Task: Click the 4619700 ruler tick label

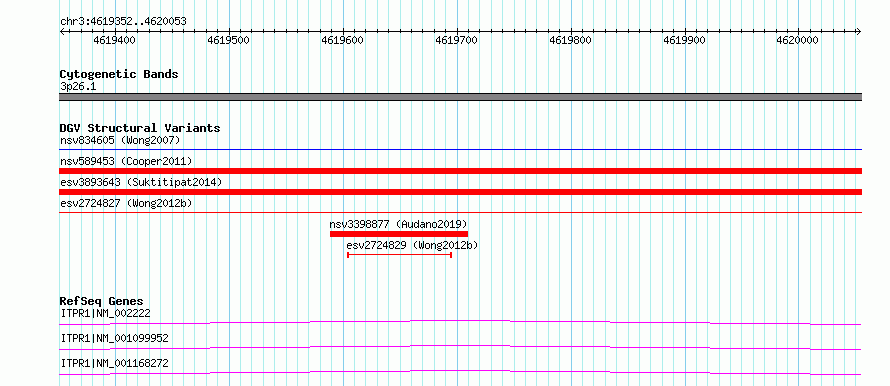Action: point(456,40)
